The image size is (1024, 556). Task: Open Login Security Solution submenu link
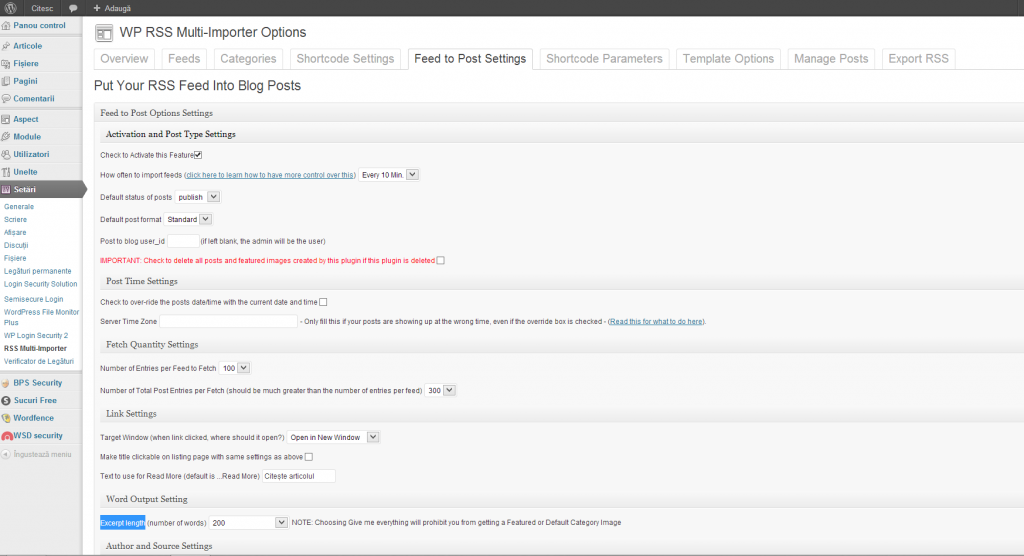[x=40, y=284]
